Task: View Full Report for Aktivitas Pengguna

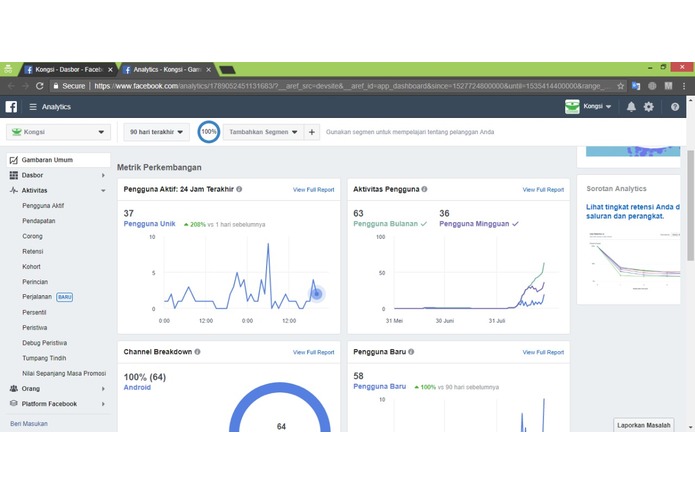Action: (543, 190)
